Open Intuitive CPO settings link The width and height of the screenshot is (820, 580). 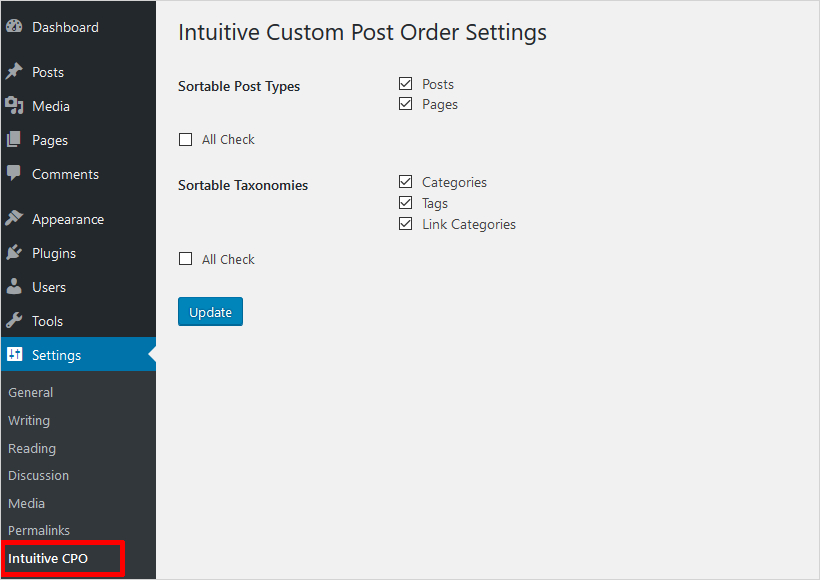click(48, 558)
